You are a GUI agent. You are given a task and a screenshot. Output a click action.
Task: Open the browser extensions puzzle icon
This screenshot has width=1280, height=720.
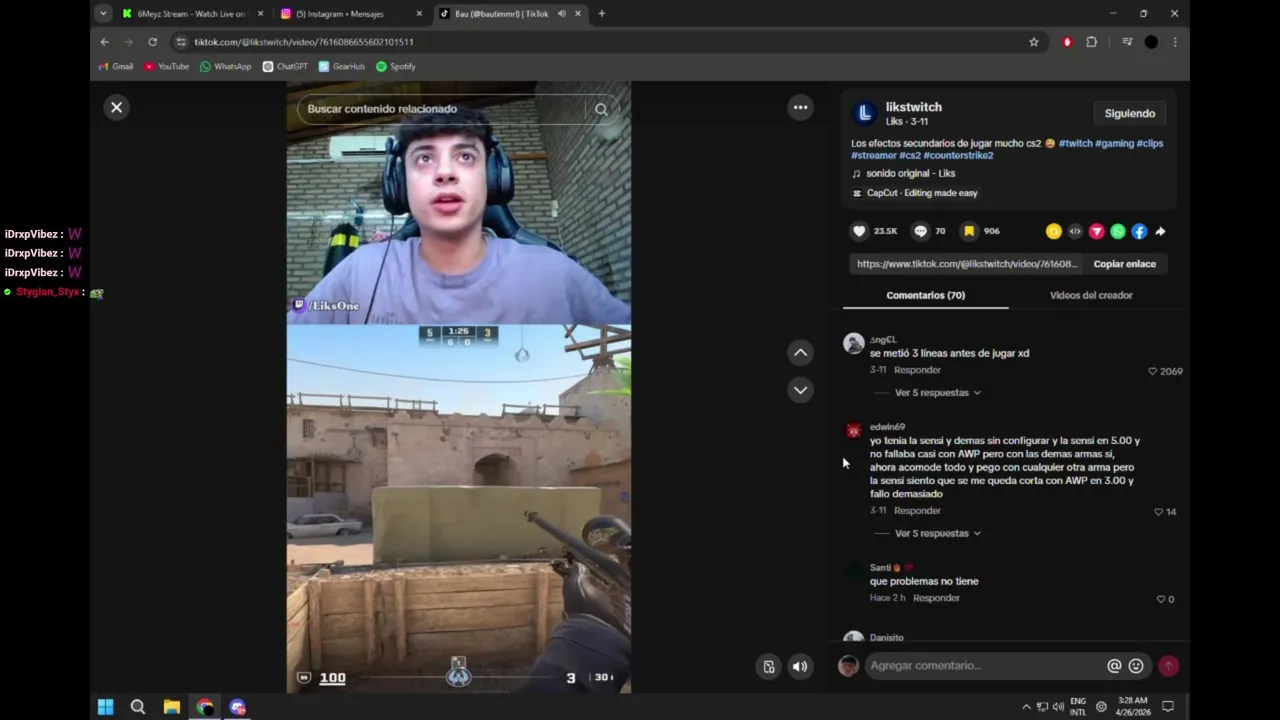pos(1091,42)
